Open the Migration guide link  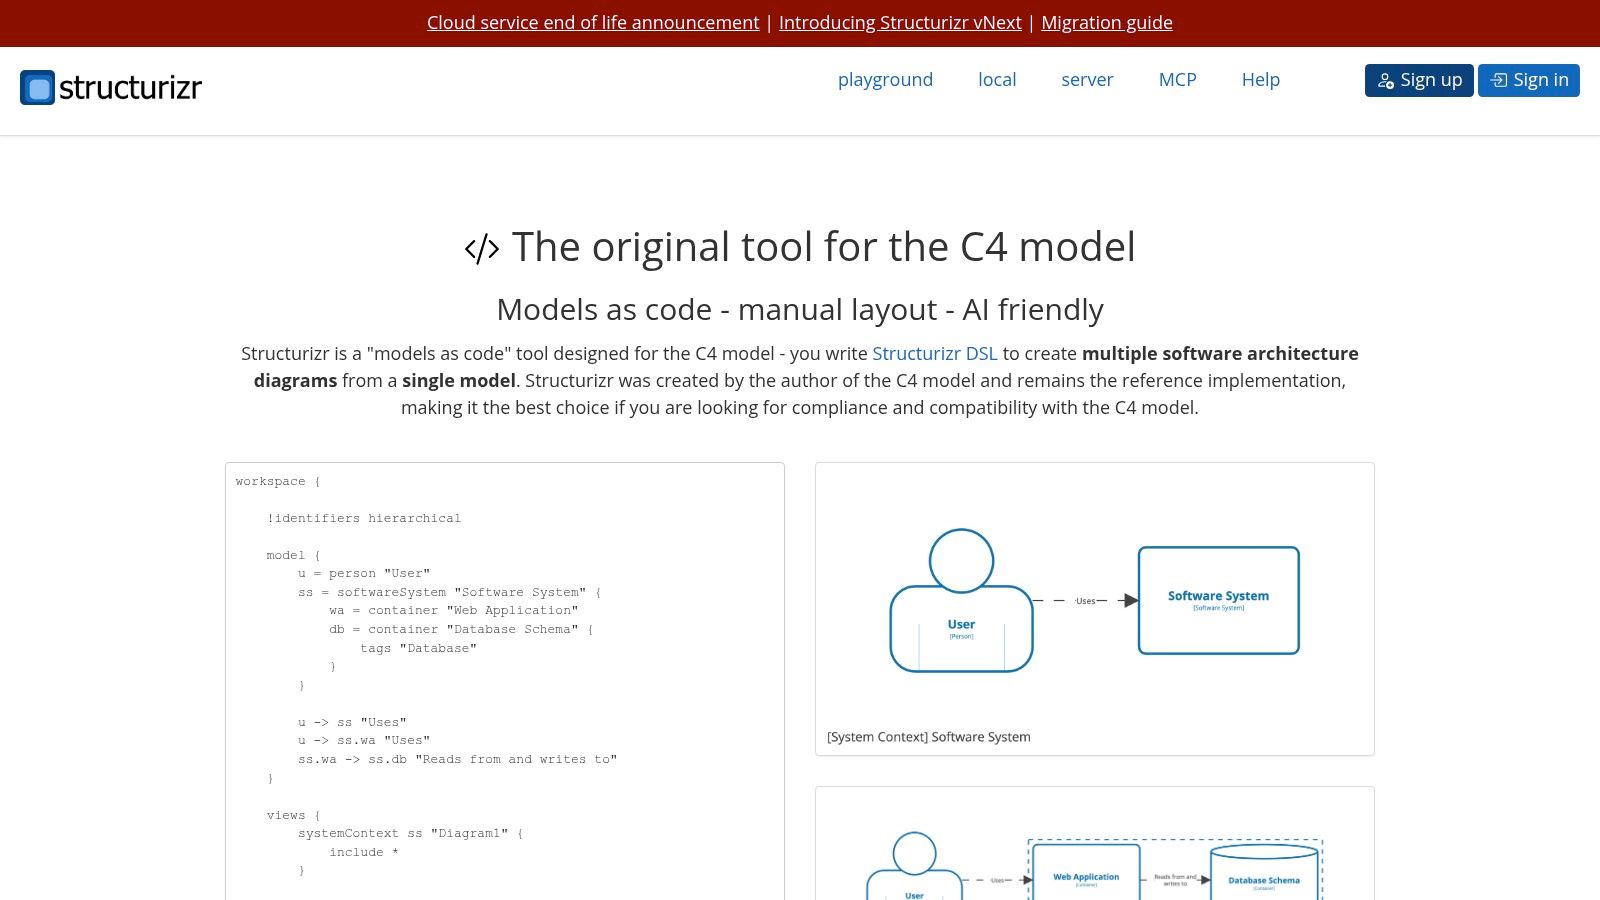(x=1107, y=22)
